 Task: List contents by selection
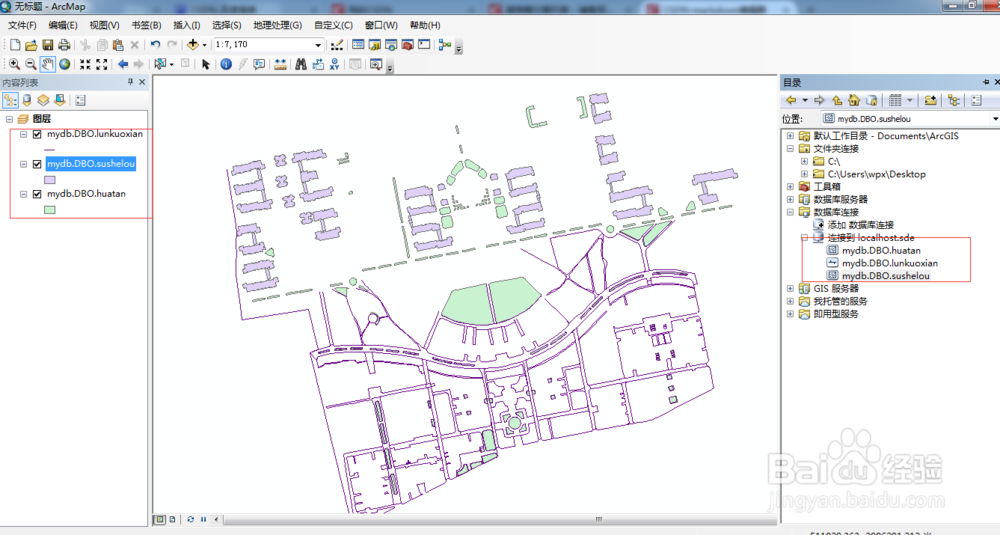pyautogui.click(x=60, y=100)
